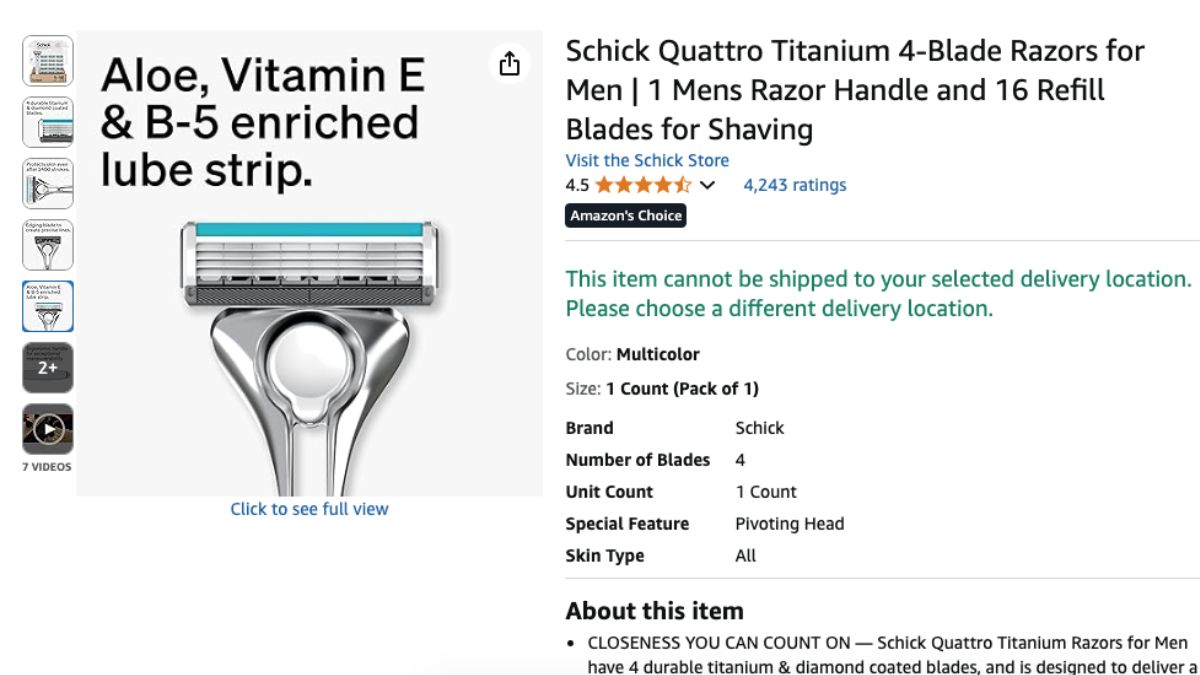Click to see full view link
The image size is (1200, 675).
(309, 509)
